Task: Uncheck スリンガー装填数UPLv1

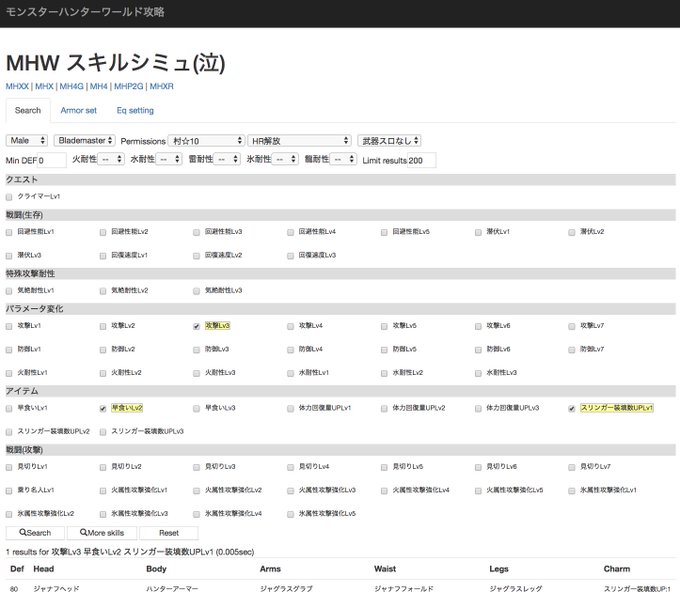Action: click(572, 408)
